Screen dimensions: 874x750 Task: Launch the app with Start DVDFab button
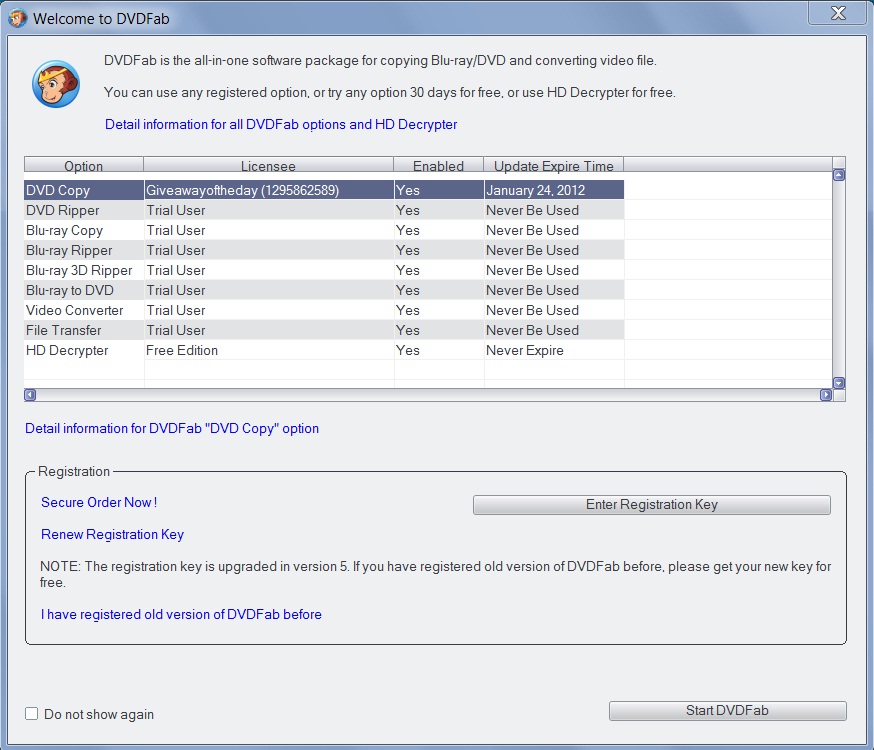tap(727, 710)
